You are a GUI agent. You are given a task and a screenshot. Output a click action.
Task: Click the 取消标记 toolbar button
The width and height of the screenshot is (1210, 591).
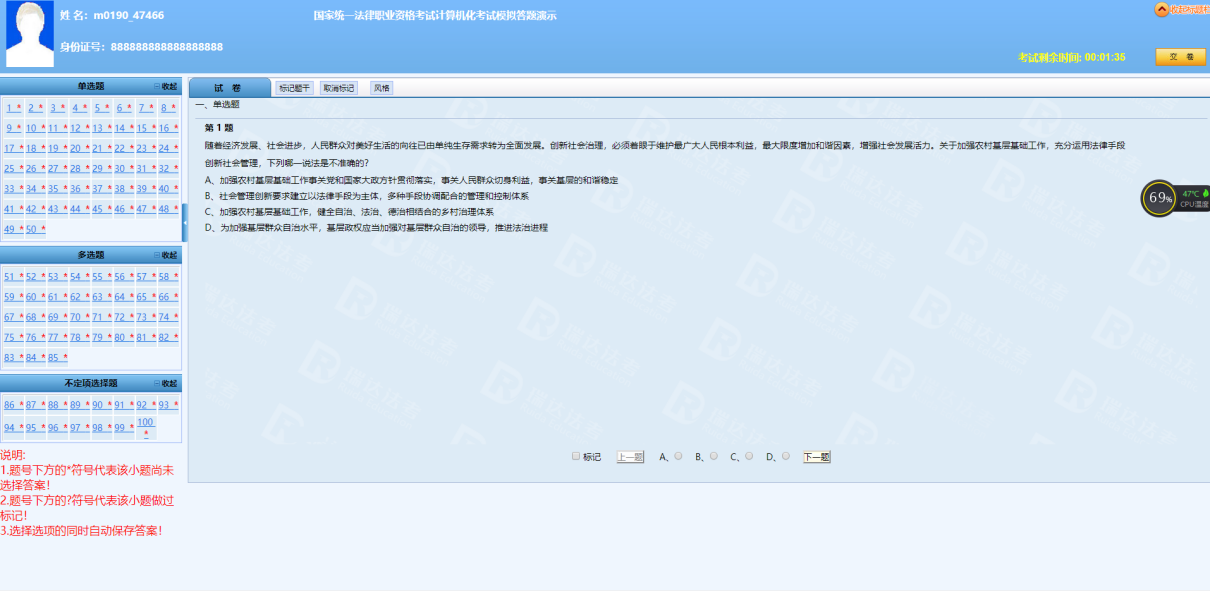(338, 88)
